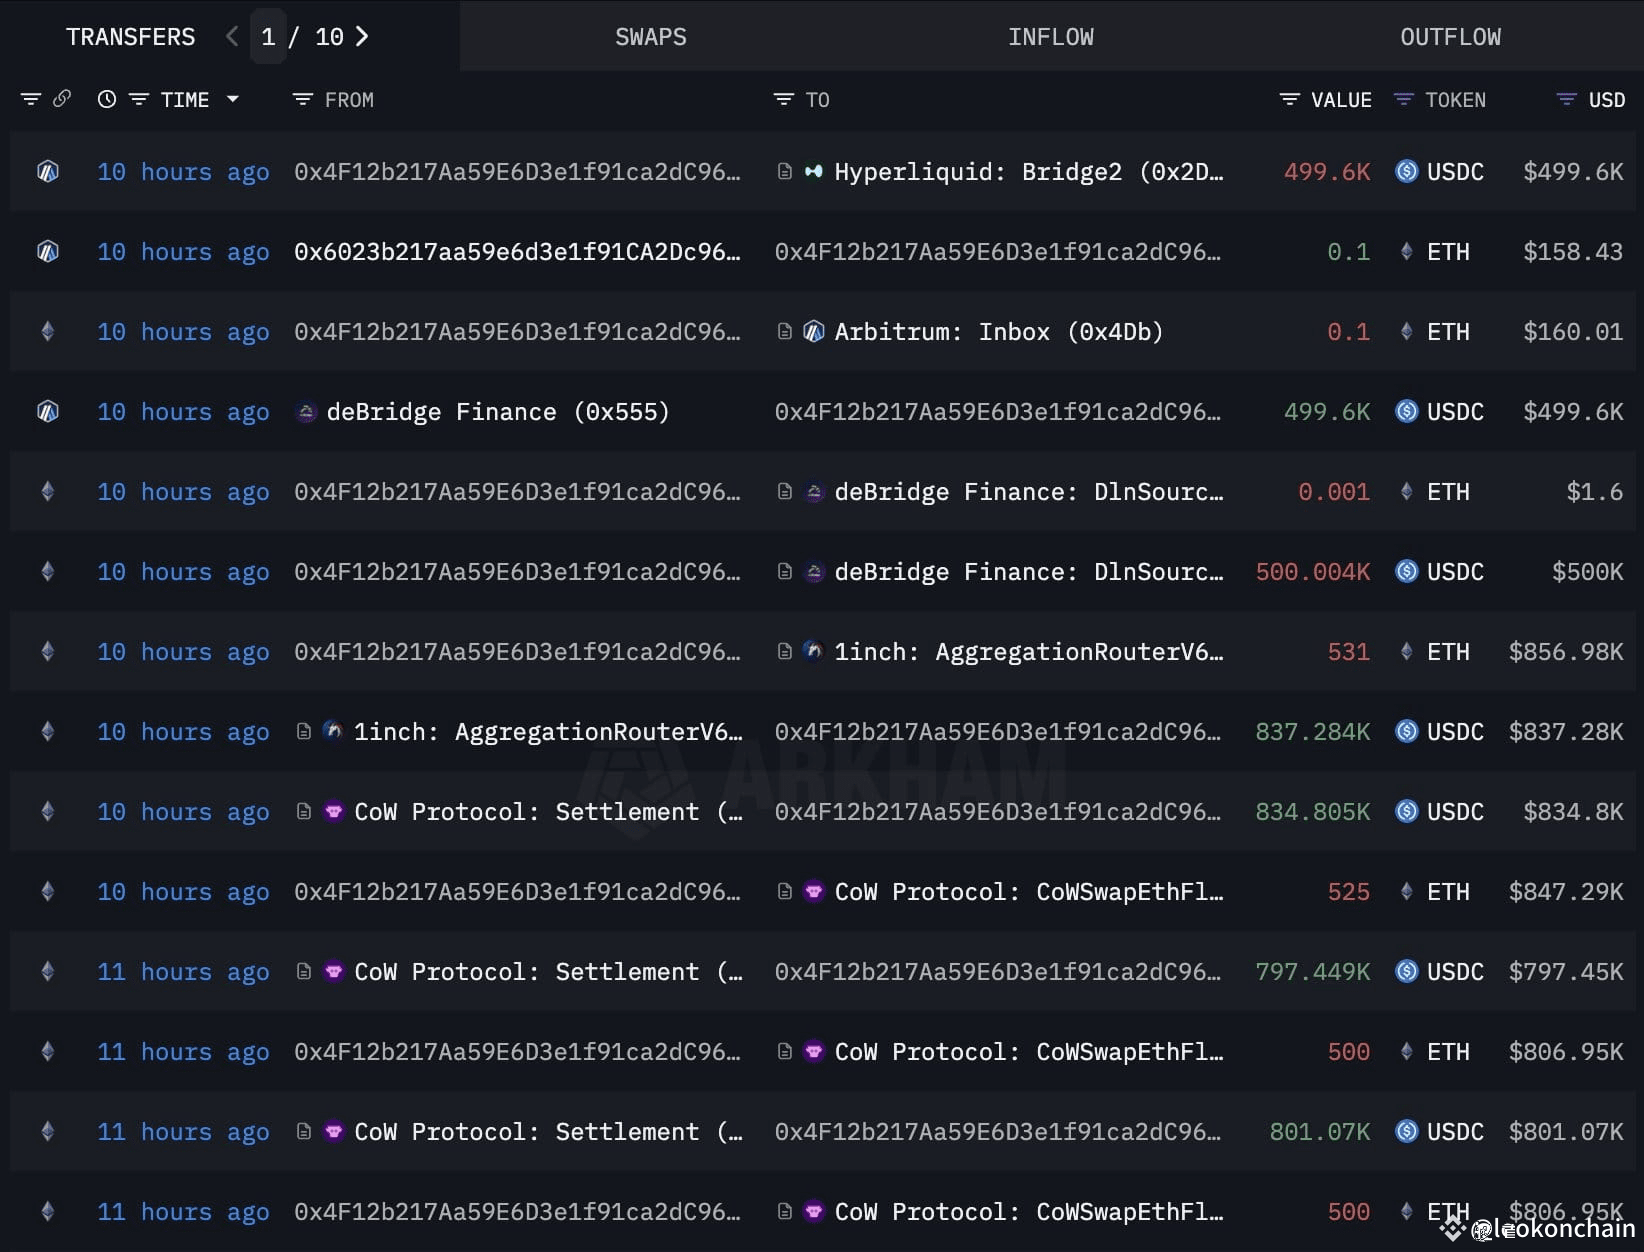The image size is (1644, 1252).
Task: Click the USD amount $1.6
Action: click(1595, 492)
